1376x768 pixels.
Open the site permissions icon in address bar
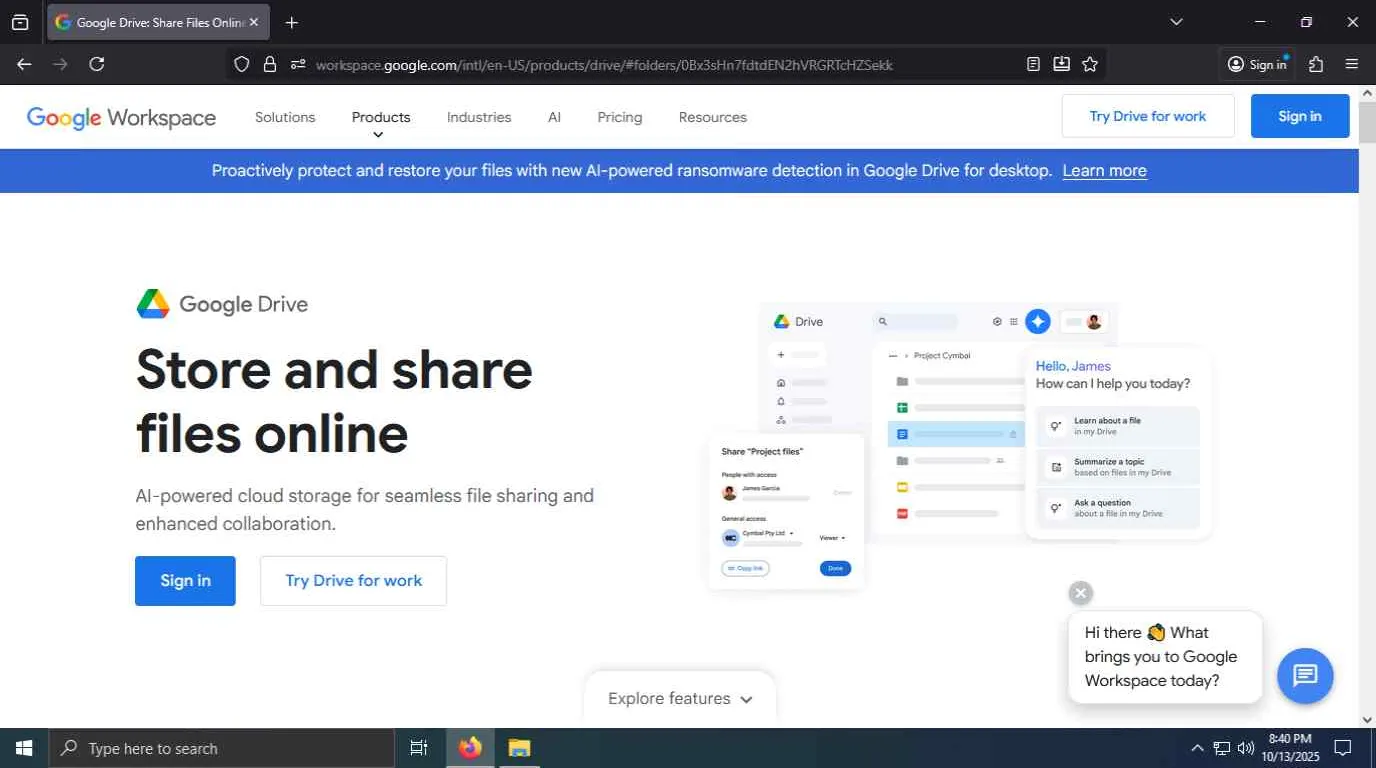pos(297,64)
